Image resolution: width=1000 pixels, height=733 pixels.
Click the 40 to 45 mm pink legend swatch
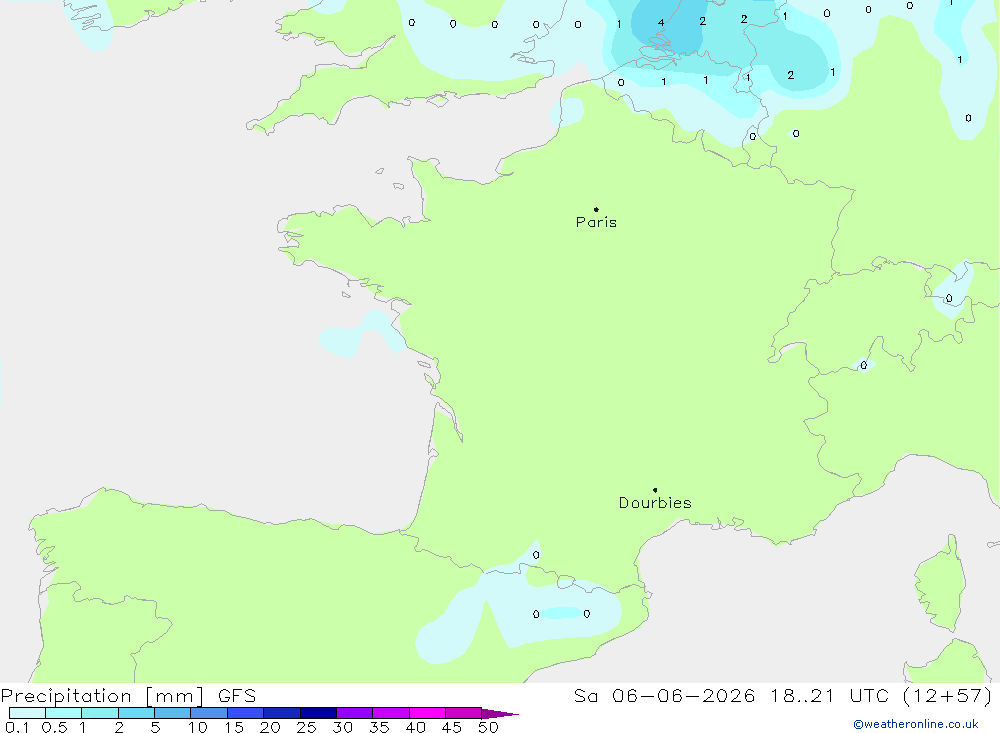coord(427,713)
